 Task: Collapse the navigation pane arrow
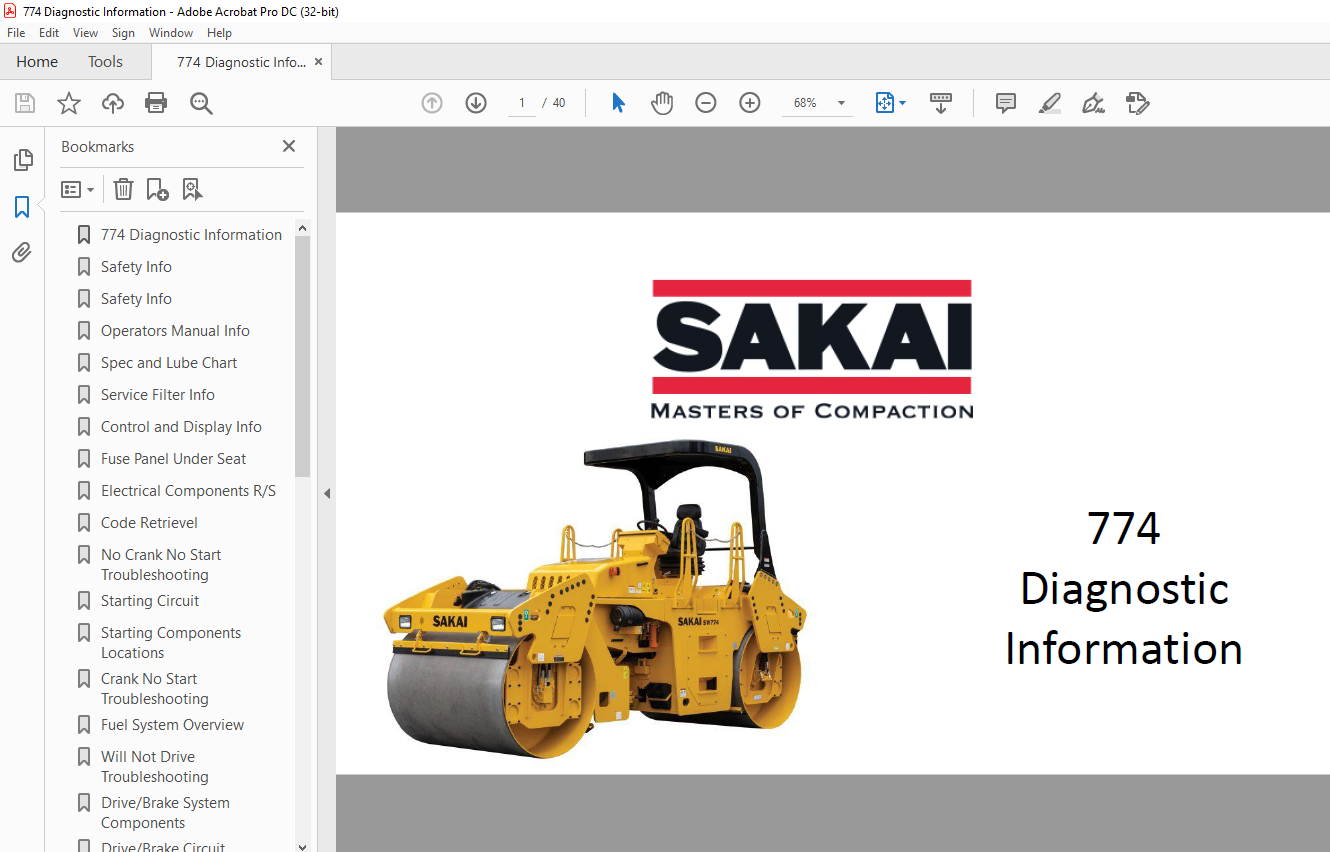point(326,493)
